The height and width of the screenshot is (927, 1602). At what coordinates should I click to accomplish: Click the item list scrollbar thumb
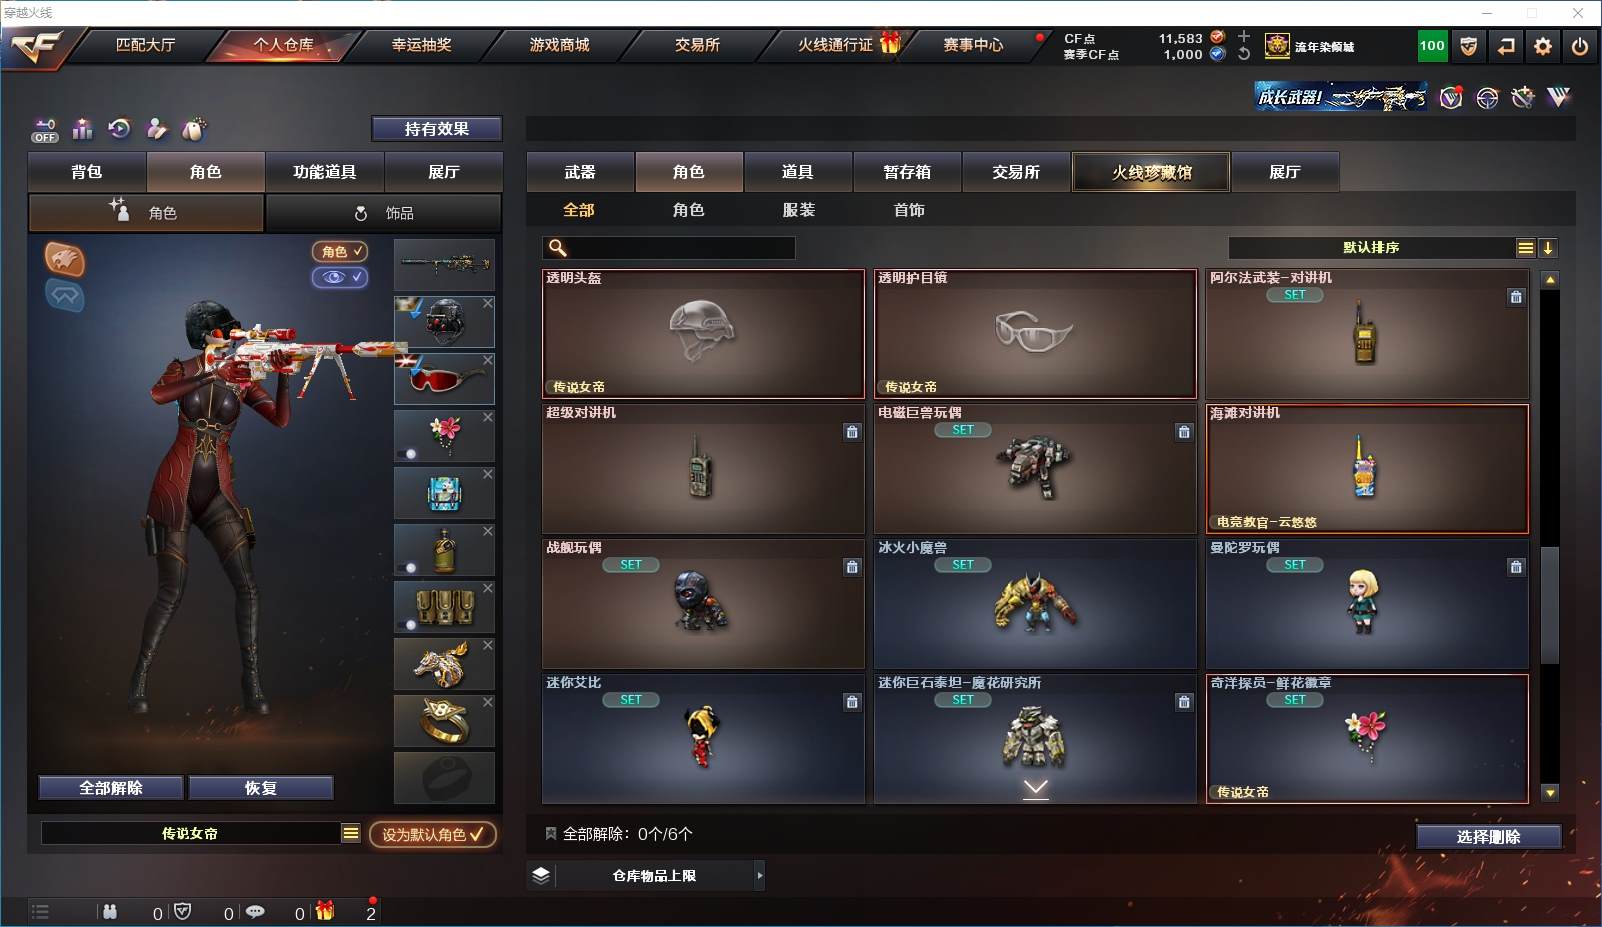(x=1550, y=605)
